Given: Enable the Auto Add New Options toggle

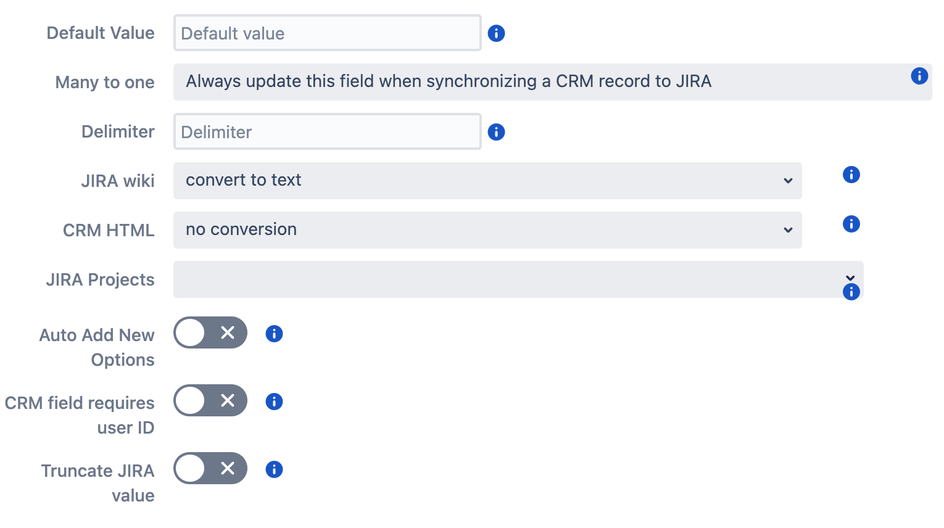Looking at the screenshot, I should coord(210,333).
